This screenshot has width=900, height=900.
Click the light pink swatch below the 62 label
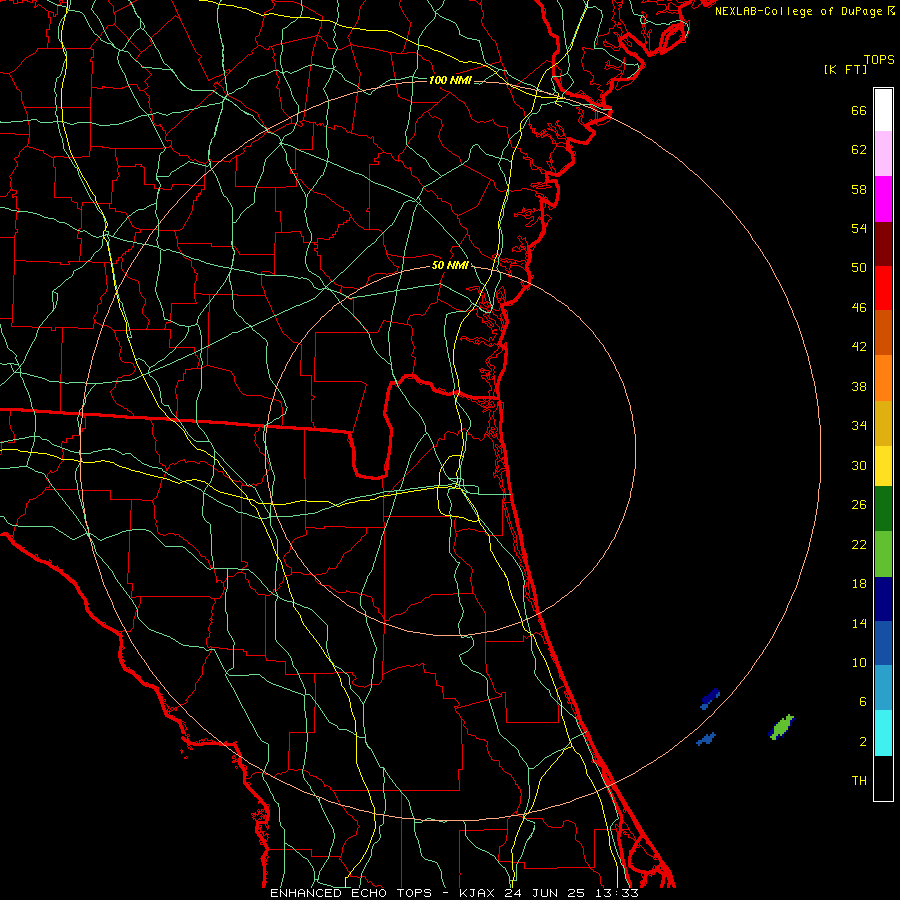883,154
